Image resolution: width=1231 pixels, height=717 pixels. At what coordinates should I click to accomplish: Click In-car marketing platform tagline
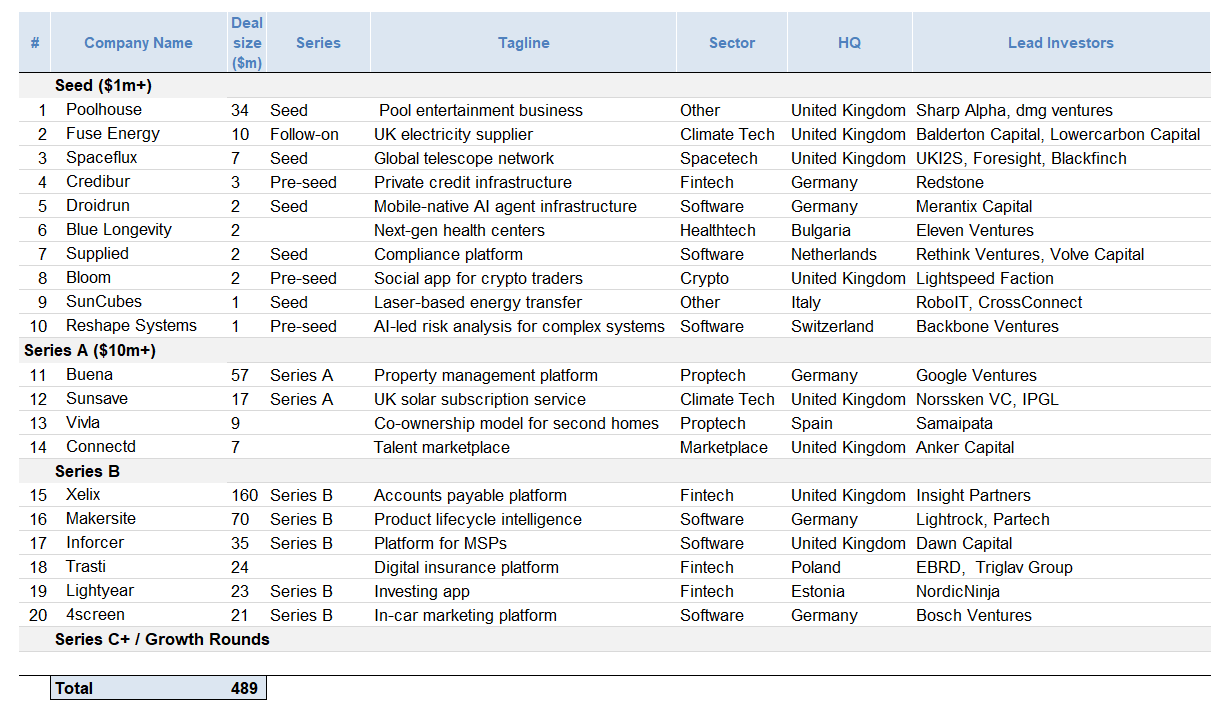465,615
